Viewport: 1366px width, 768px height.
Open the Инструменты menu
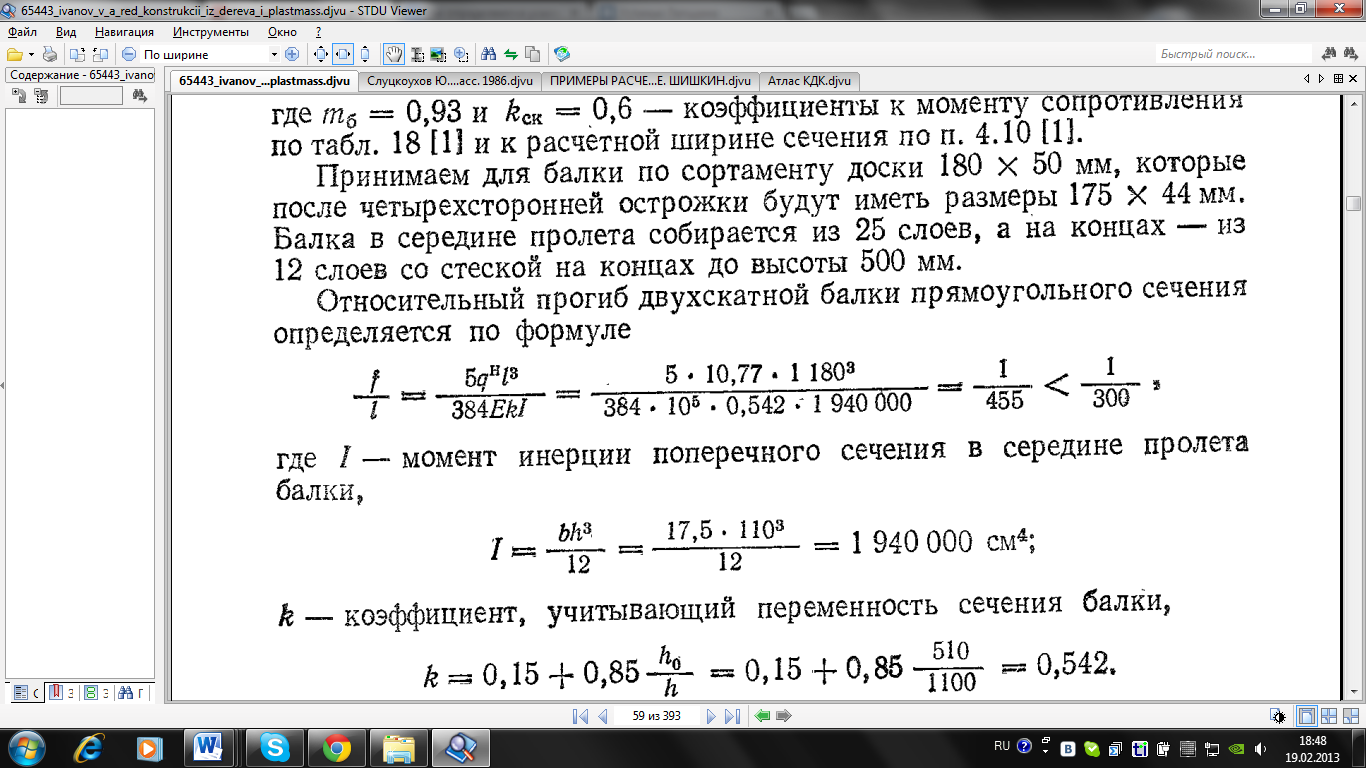point(211,32)
